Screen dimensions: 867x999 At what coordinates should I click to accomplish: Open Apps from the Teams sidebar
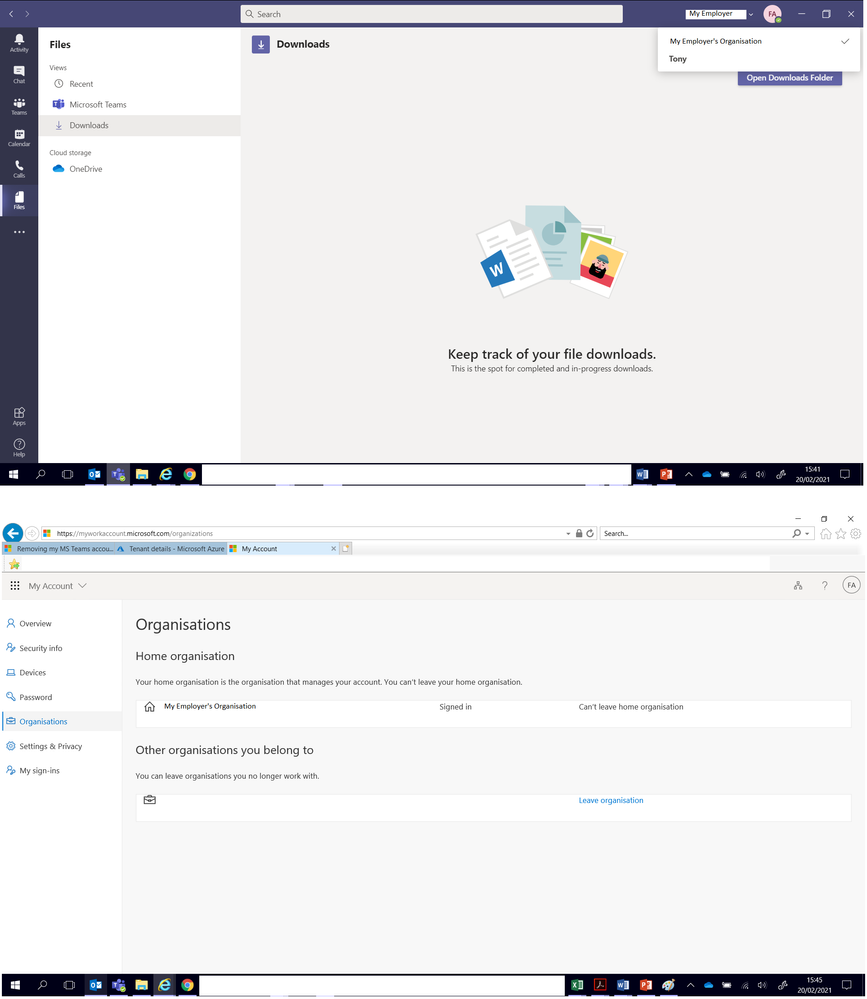18,415
